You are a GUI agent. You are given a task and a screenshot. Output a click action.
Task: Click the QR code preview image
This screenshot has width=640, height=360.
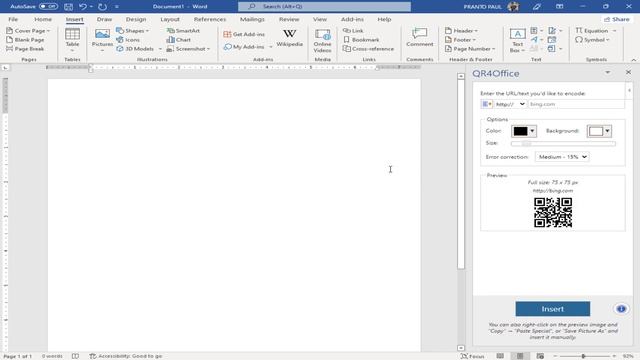tap(553, 212)
